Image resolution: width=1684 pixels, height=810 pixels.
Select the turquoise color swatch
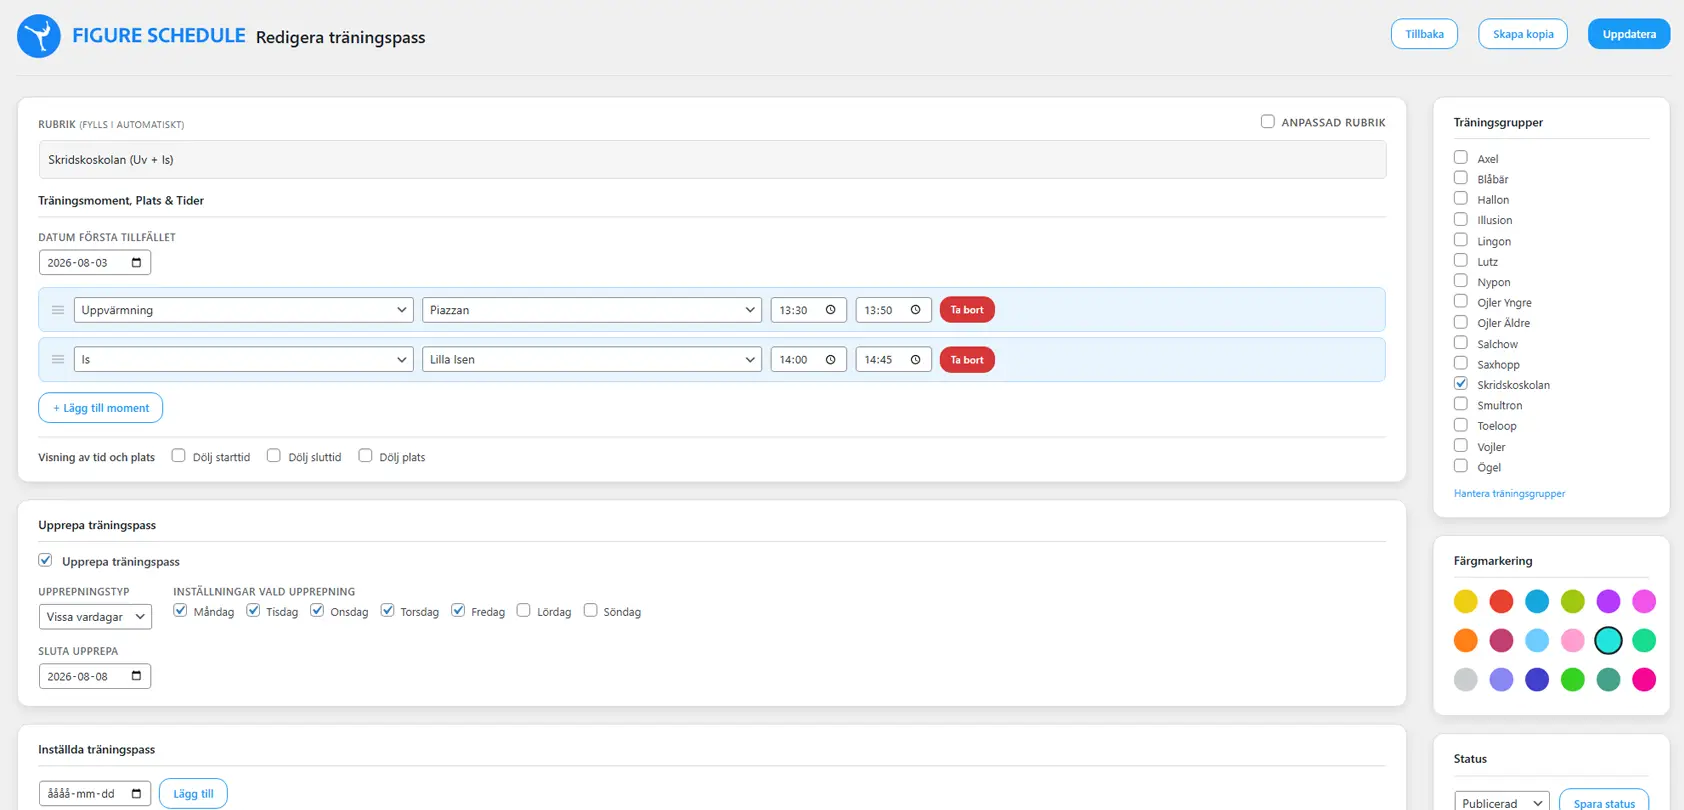pos(1608,640)
